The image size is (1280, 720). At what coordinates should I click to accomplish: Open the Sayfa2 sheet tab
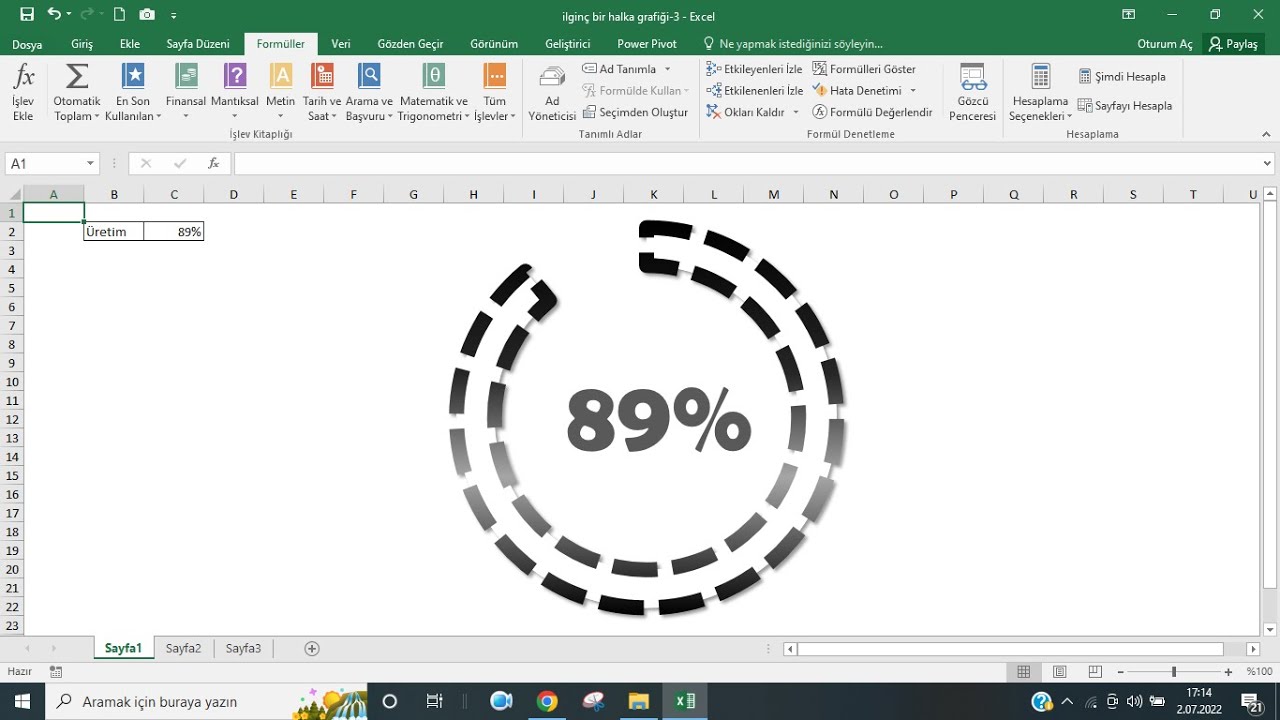[x=183, y=648]
